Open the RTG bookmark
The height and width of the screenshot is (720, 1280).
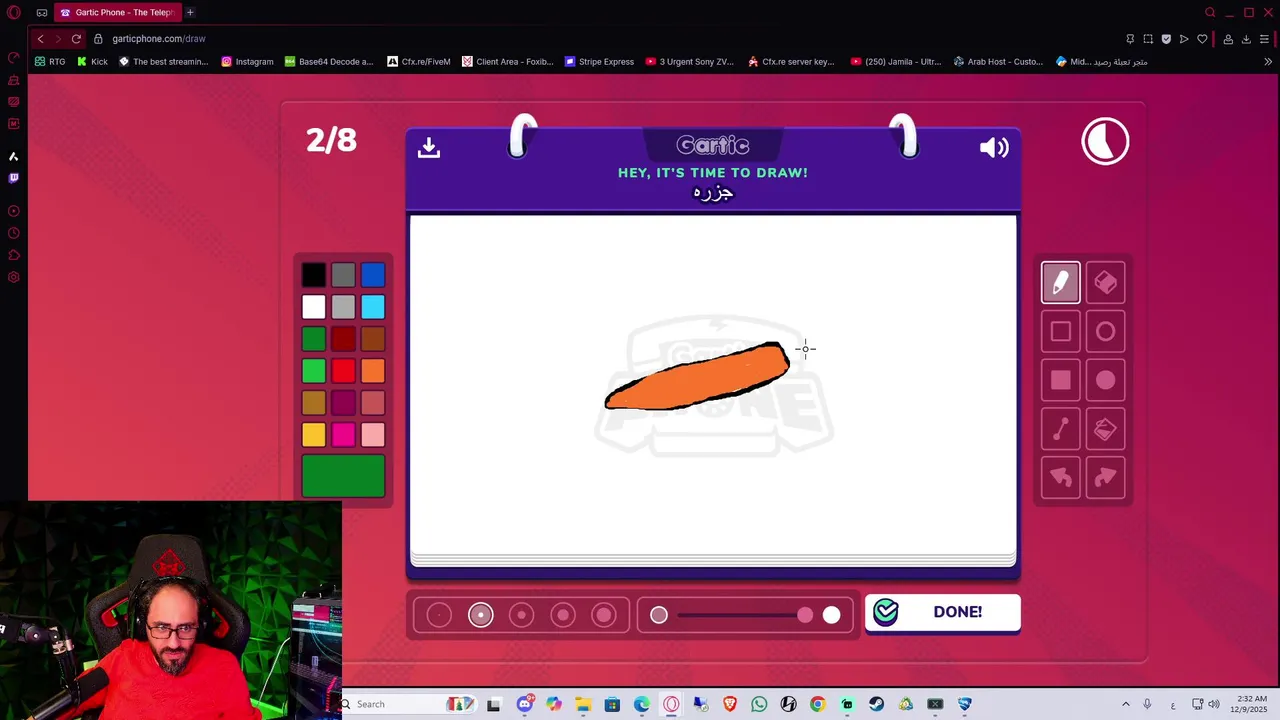(50, 62)
